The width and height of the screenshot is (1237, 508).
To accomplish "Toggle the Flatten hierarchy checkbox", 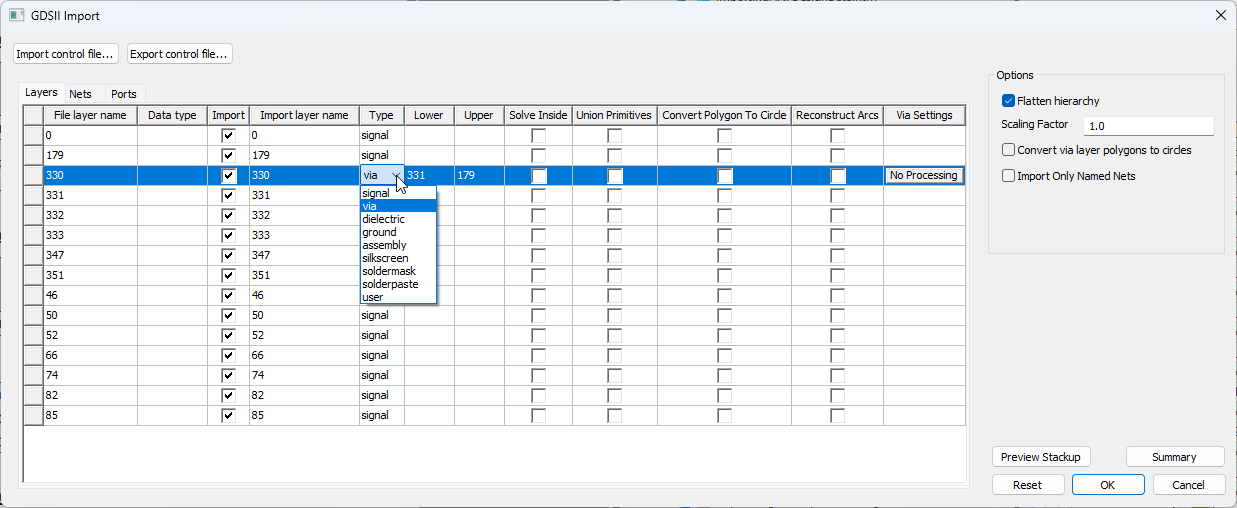I will [1008, 101].
